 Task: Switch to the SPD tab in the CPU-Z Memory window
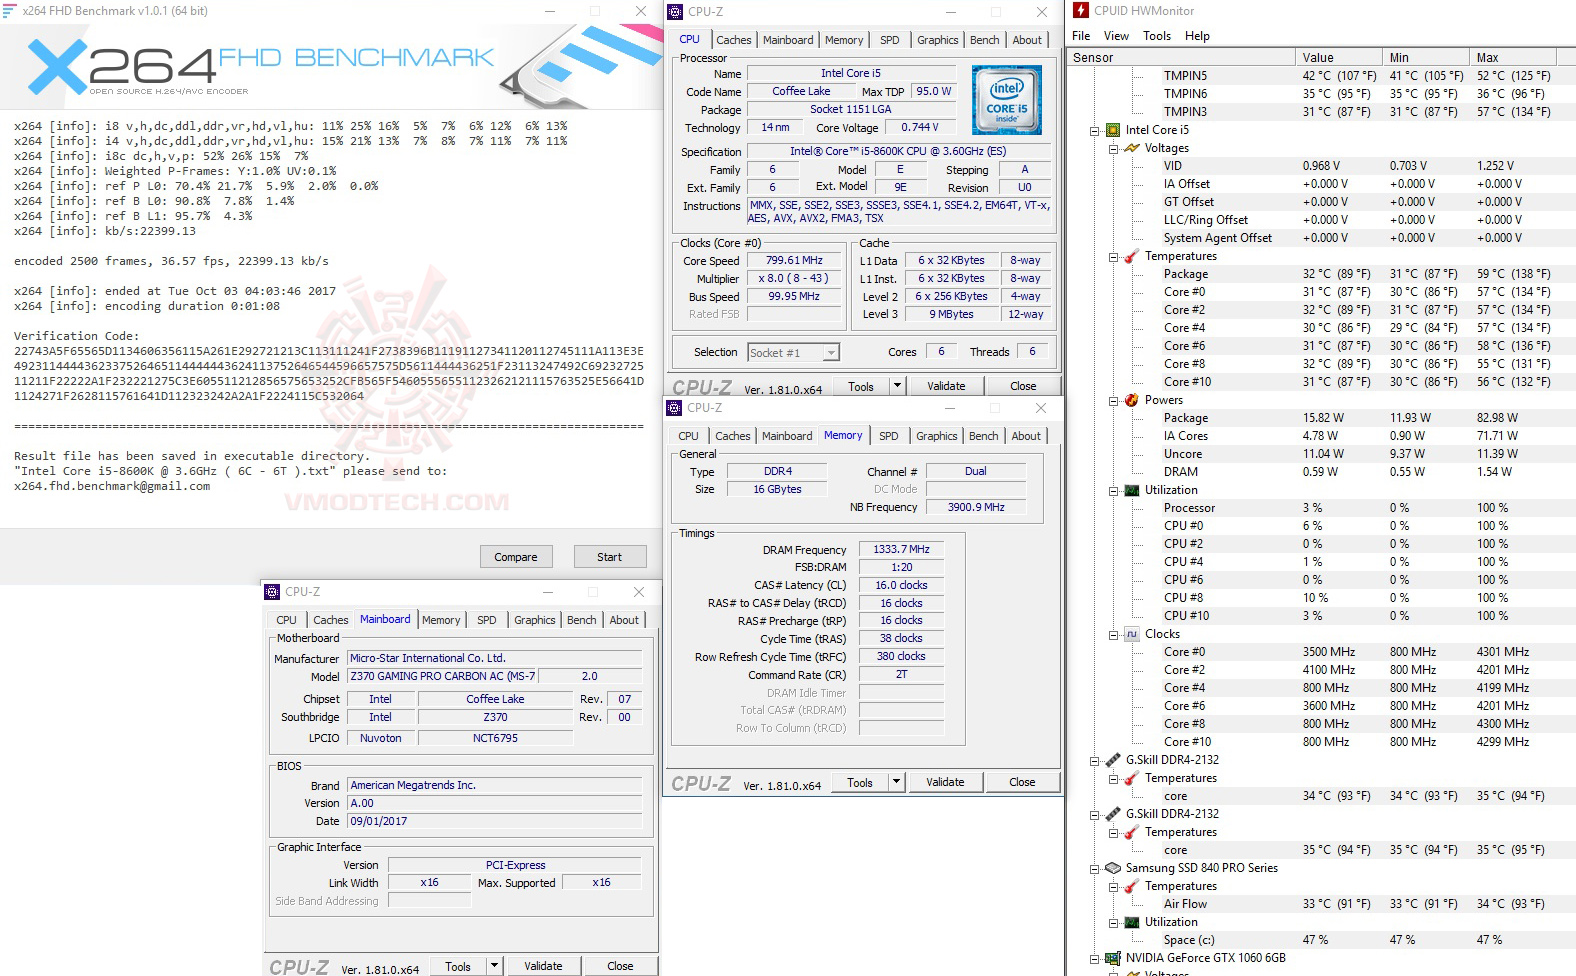tap(889, 436)
